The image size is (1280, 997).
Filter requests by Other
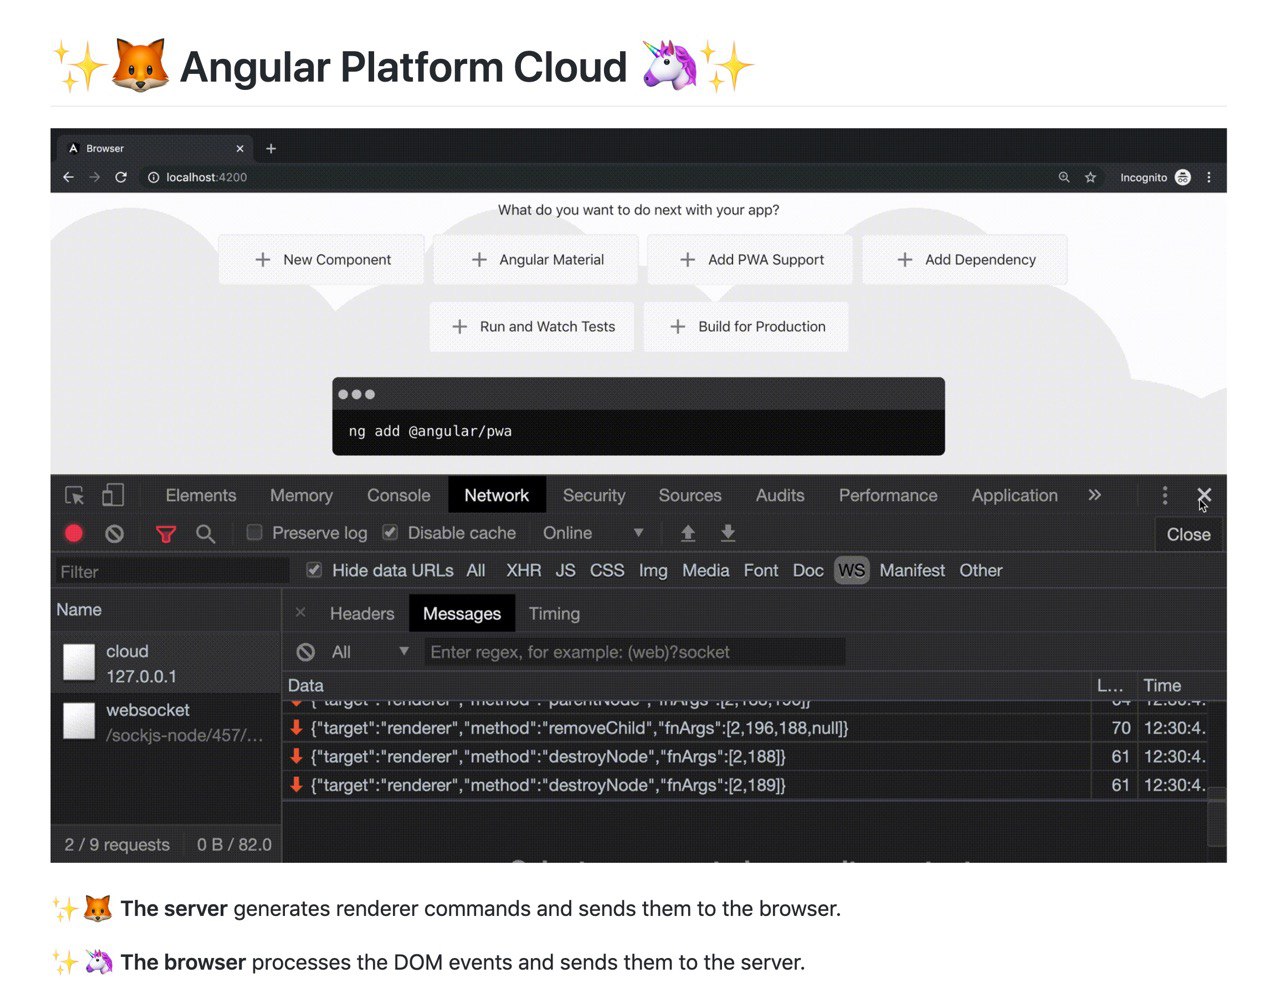(x=981, y=570)
